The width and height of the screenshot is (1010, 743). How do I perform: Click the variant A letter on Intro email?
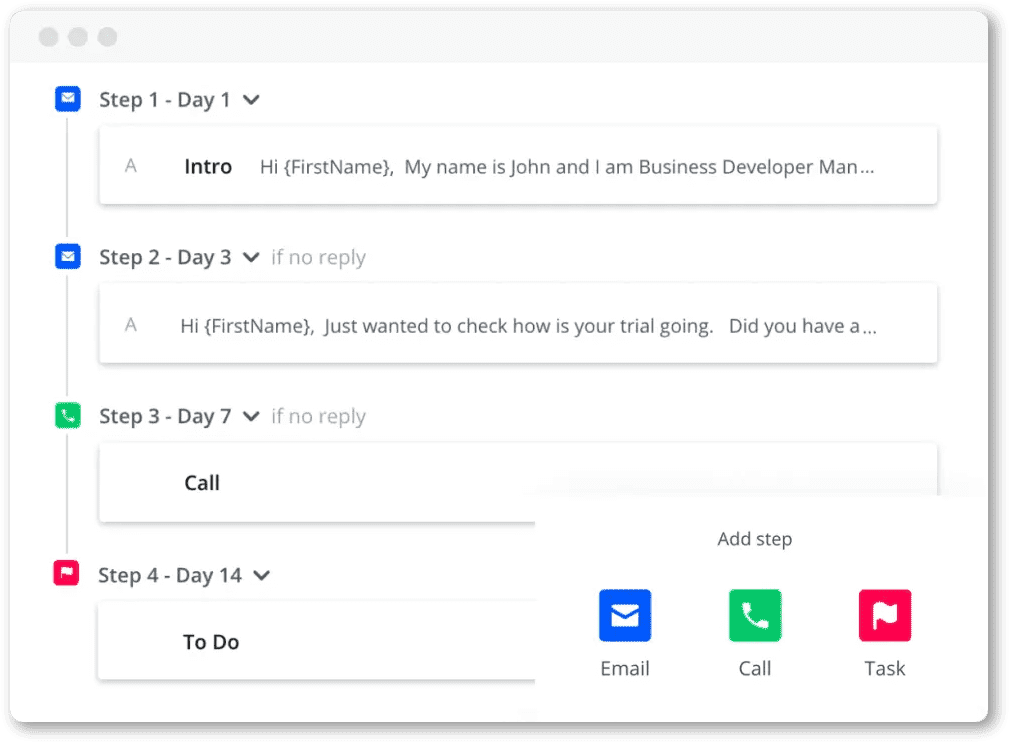click(130, 166)
